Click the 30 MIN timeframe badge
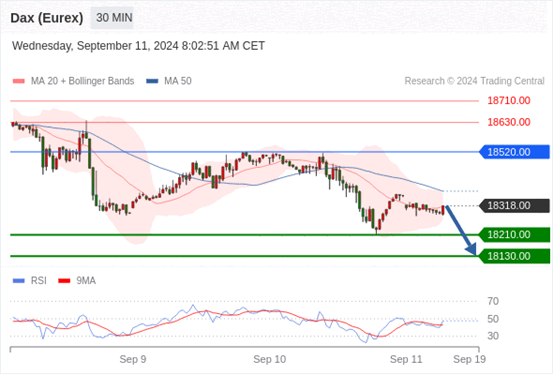Screen dimensions: 553x375 [112, 18]
